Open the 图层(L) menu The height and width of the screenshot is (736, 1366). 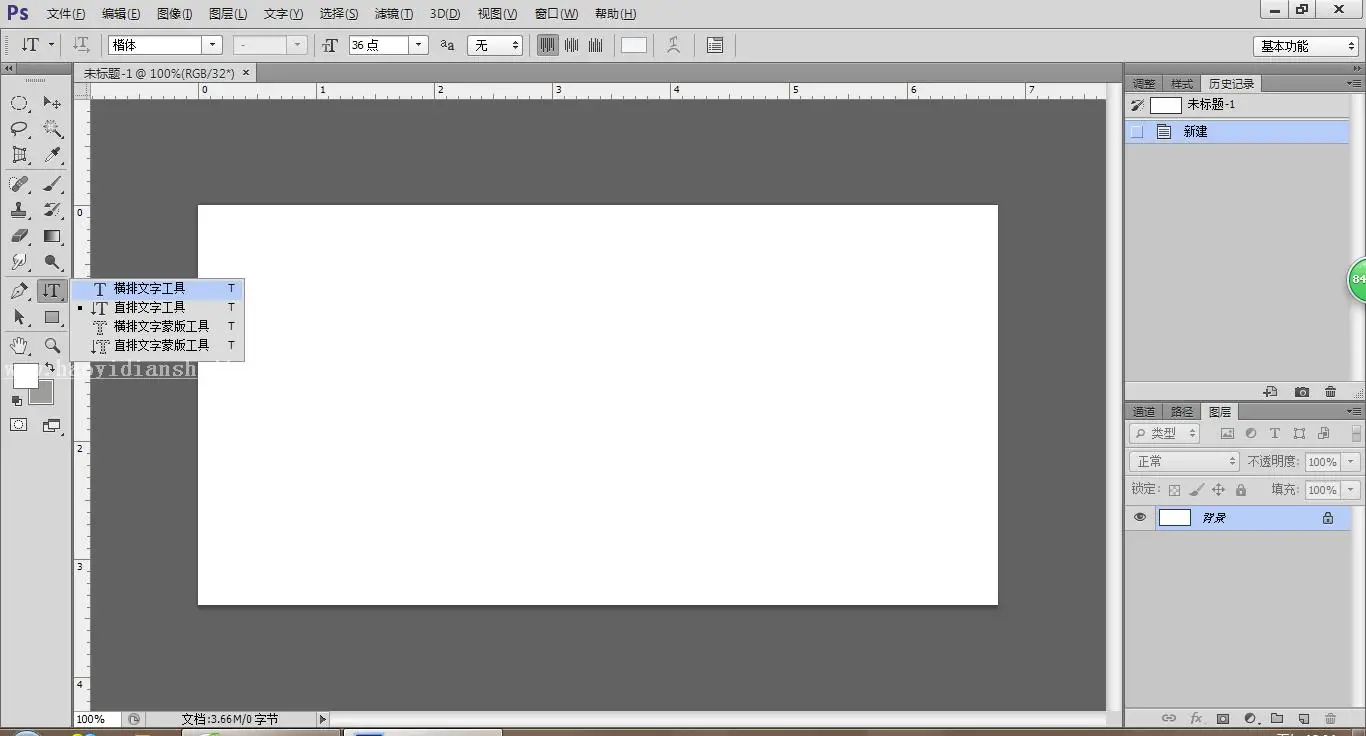[228, 14]
